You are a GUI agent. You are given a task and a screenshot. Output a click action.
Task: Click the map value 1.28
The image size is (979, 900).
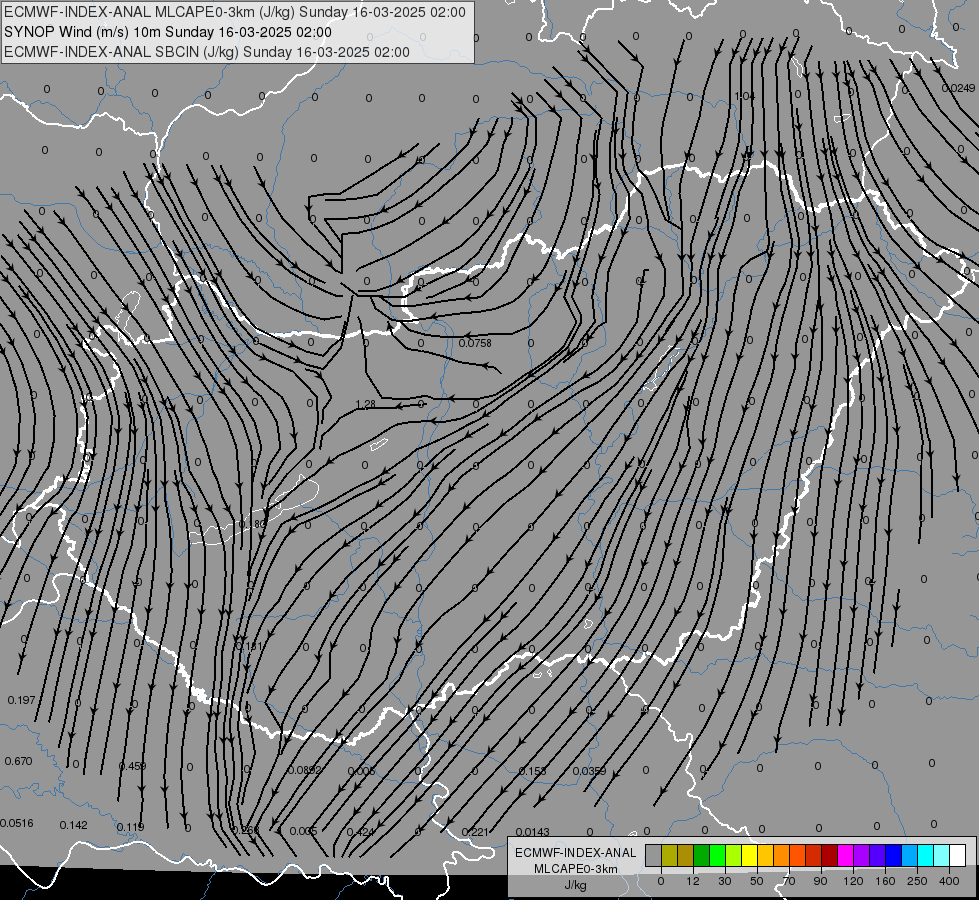click(366, 404)
